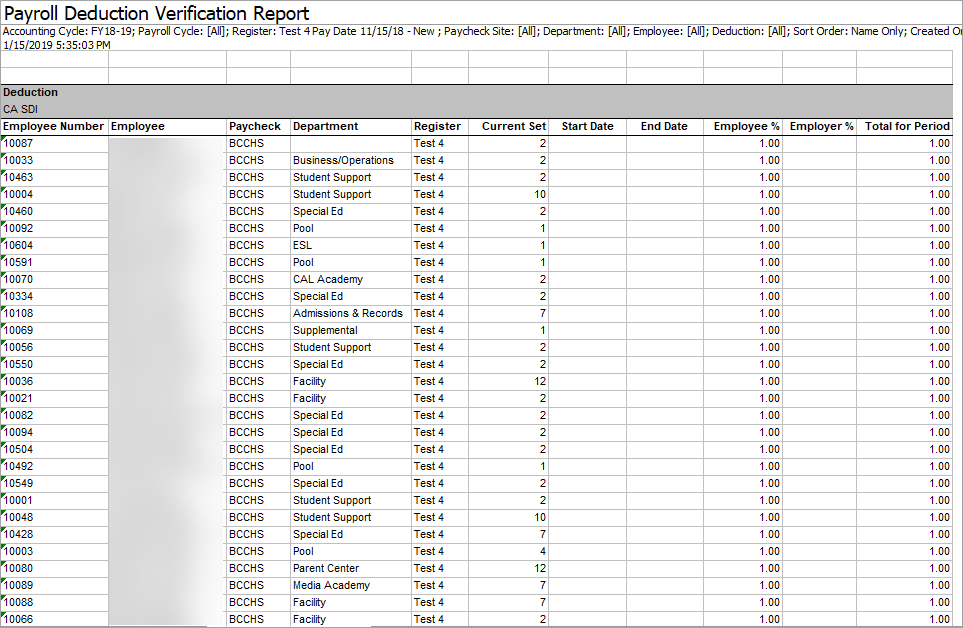Select the Paycheck column header
963x628 pixels.
[x=255, y=127]
